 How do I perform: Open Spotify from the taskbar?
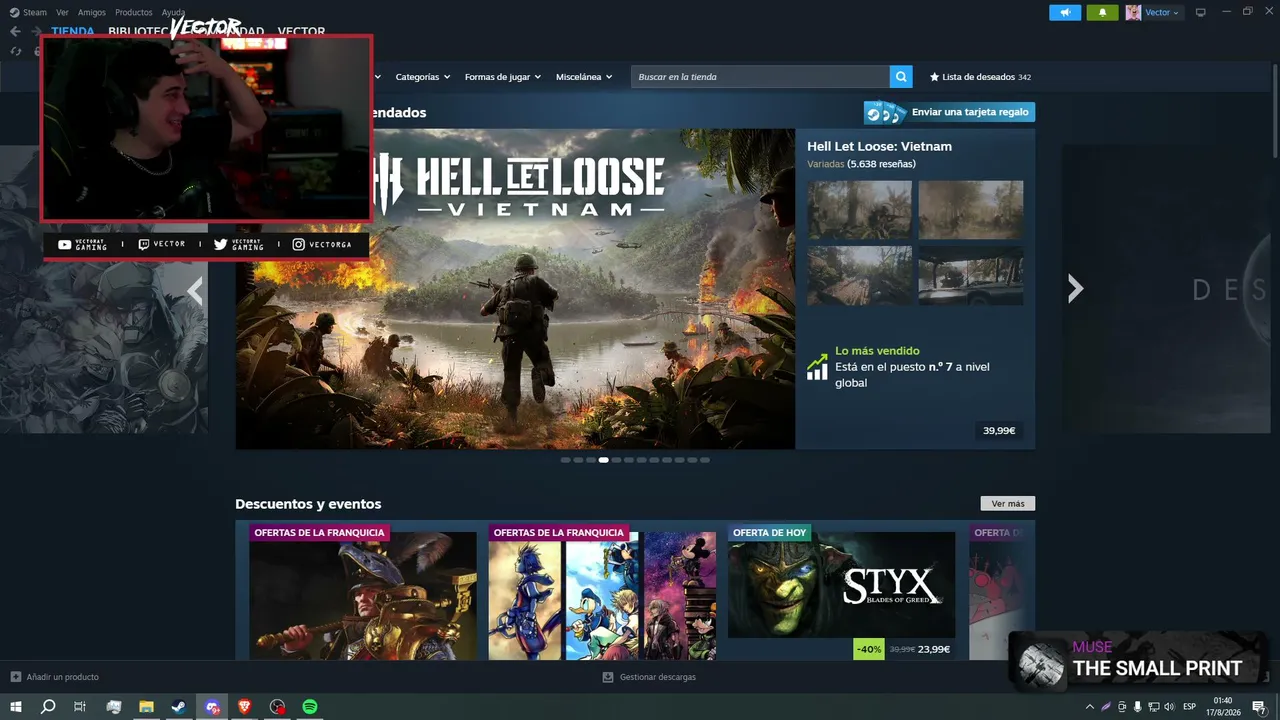point(310,707)
